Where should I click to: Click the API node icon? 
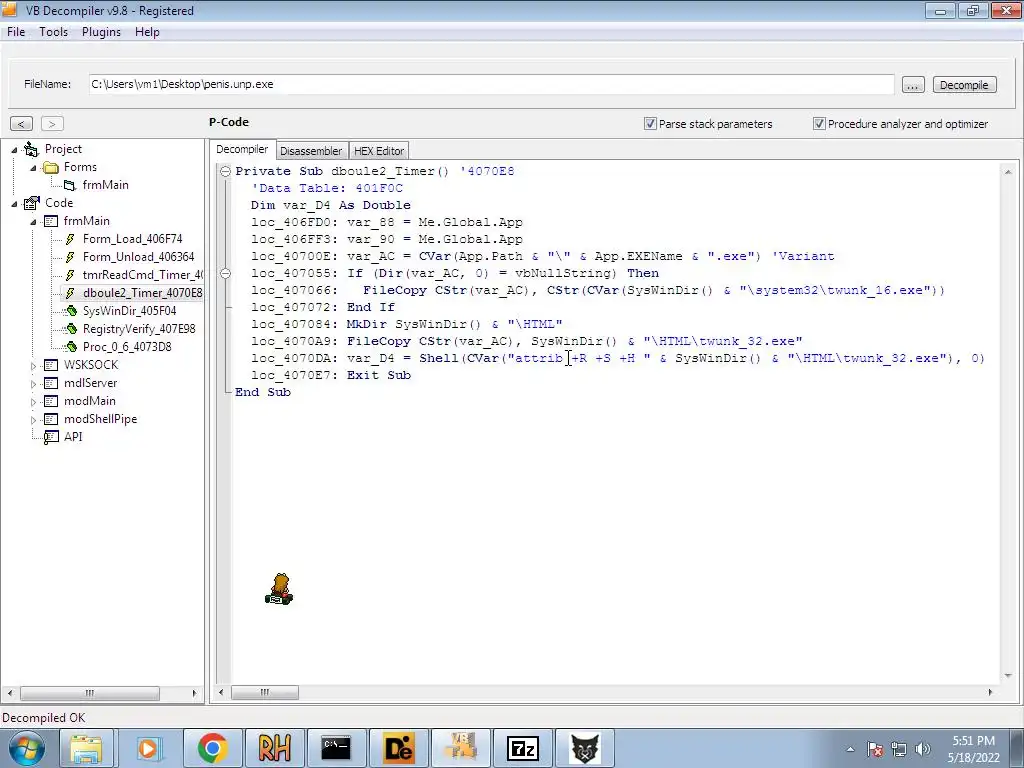pos(50,438)
